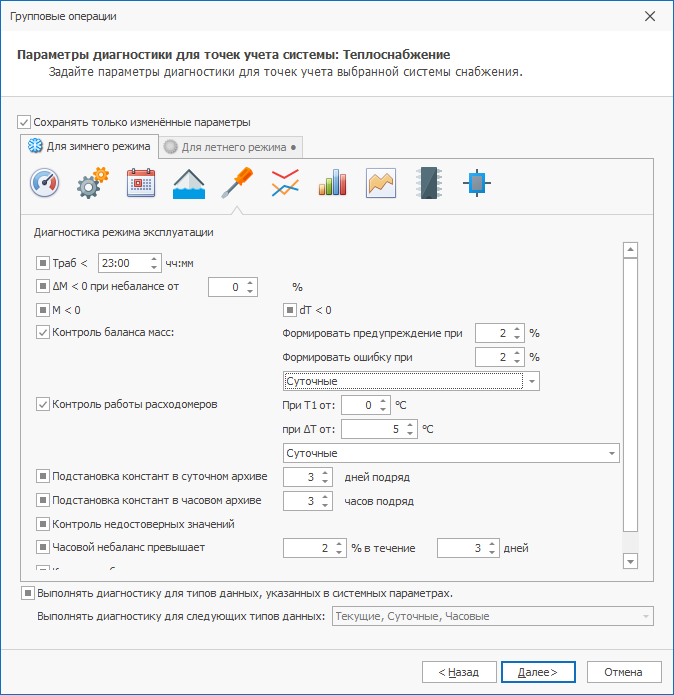This screenshot has width=674, height=695.
Task: Toggle the 'Контроль баланса масс' checkbox
Action: (x=43, y=332)
